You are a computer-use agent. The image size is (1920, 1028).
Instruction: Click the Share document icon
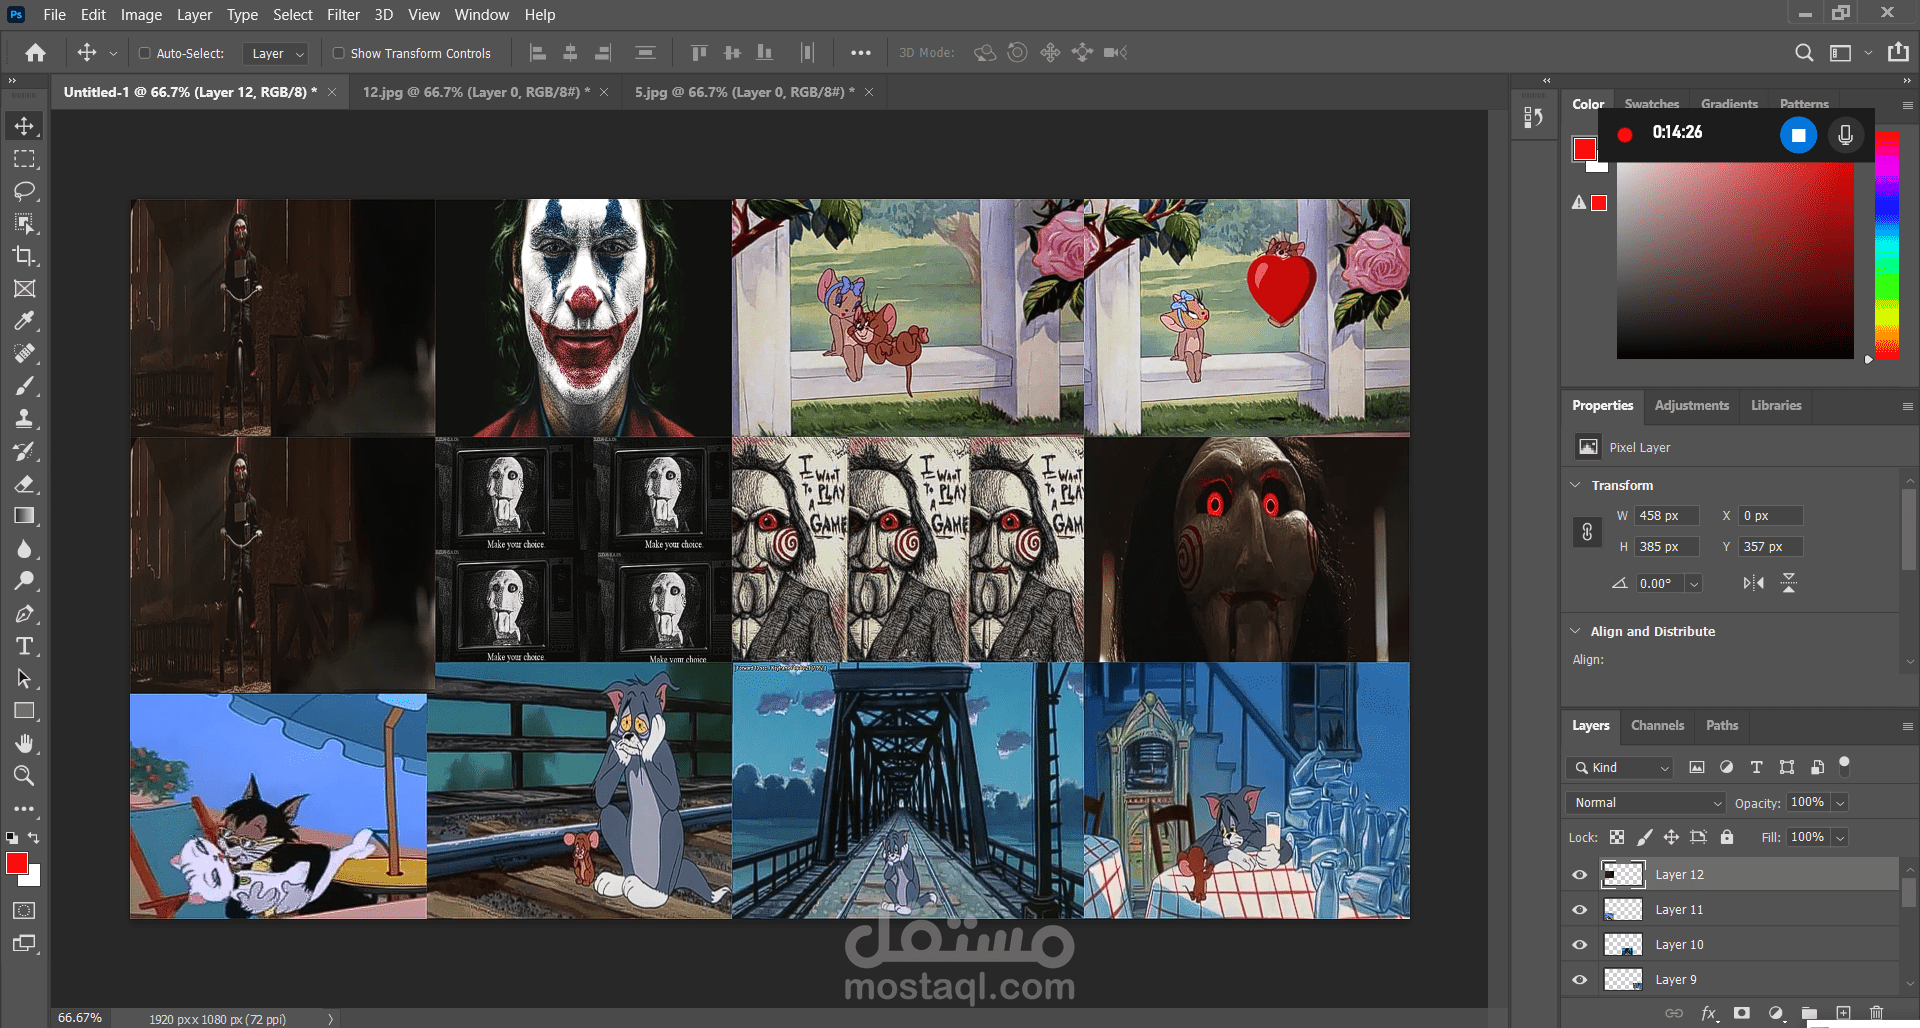click(1898, 52)
